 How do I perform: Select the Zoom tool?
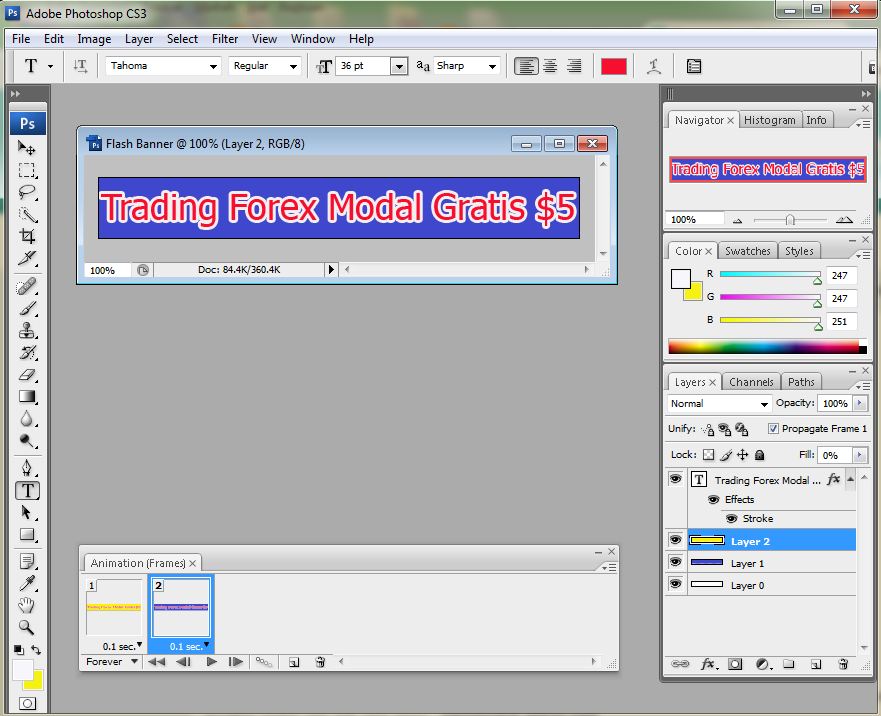26,627
